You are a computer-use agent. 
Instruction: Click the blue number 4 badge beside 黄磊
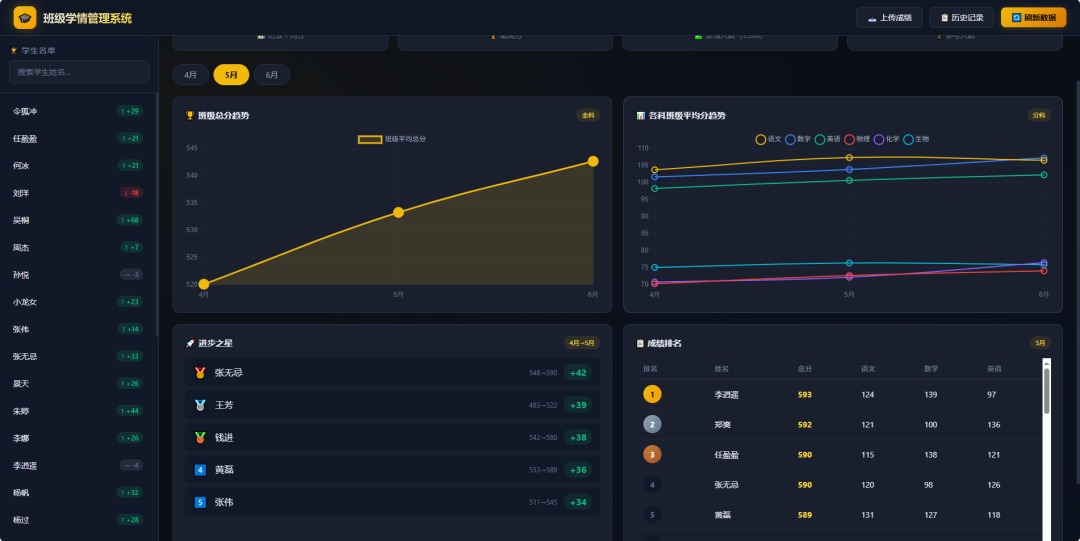(200, 470)
